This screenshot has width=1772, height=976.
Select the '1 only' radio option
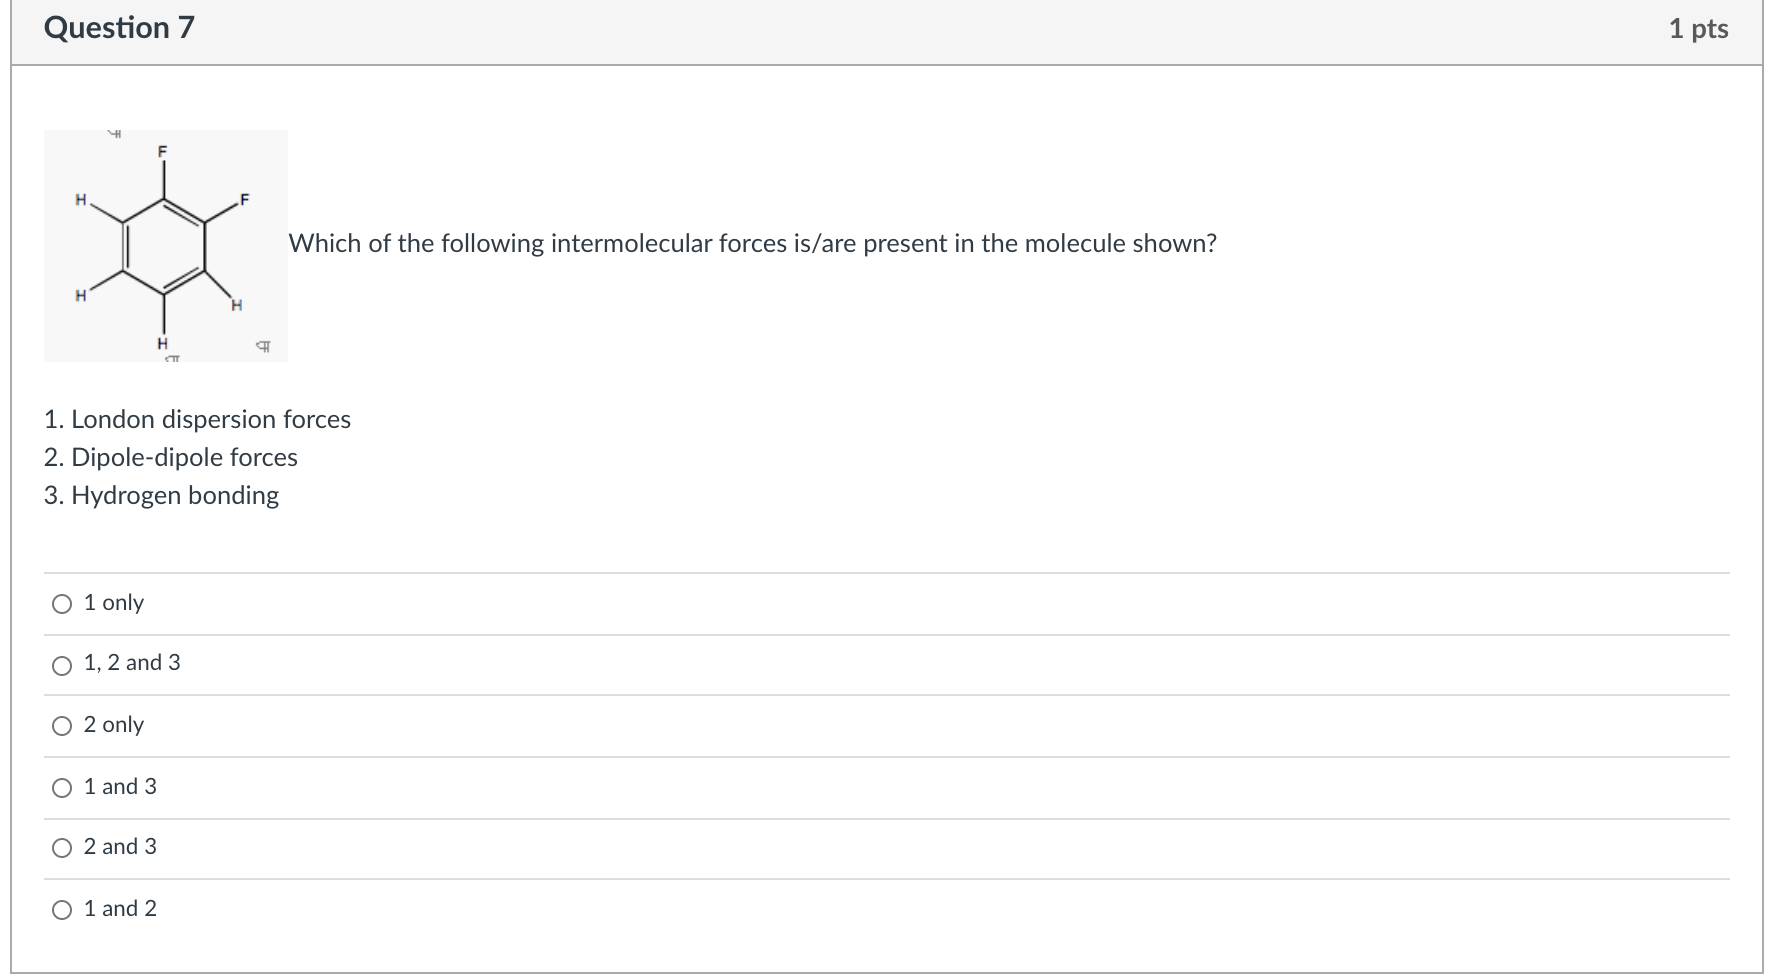click(x=62, y=604)
